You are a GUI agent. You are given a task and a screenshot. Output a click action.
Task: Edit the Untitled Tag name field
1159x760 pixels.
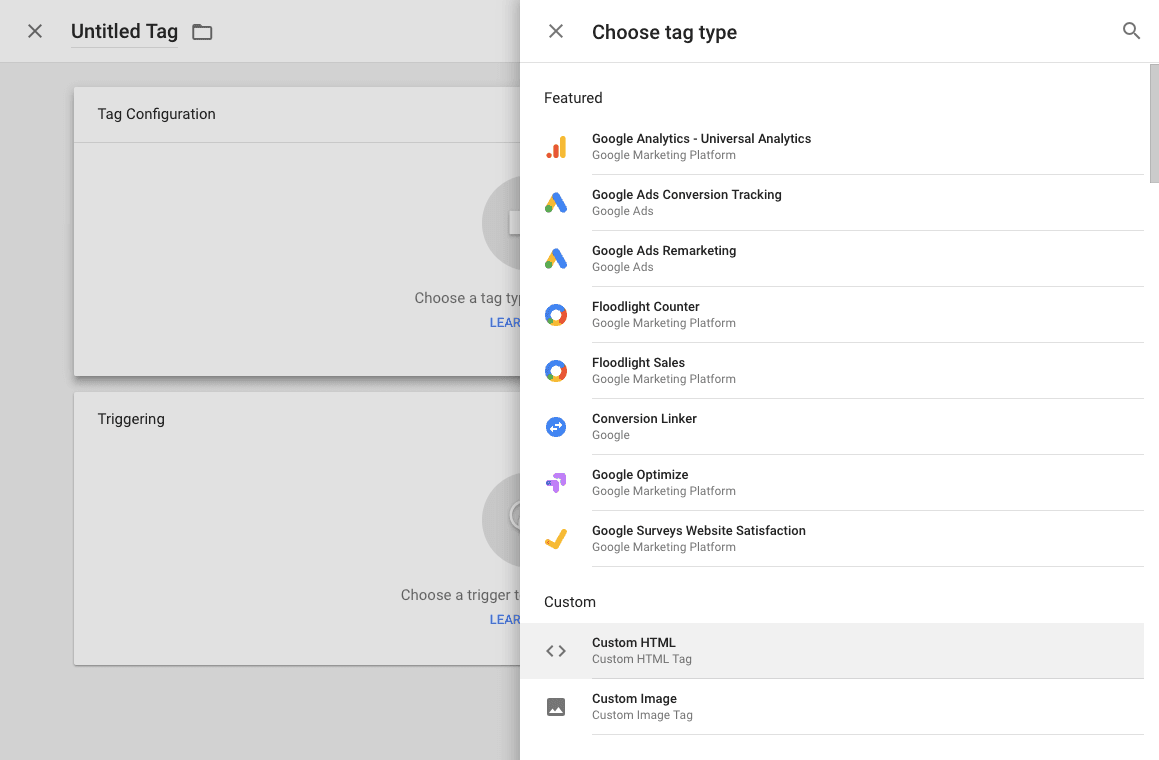coord(124,31)
